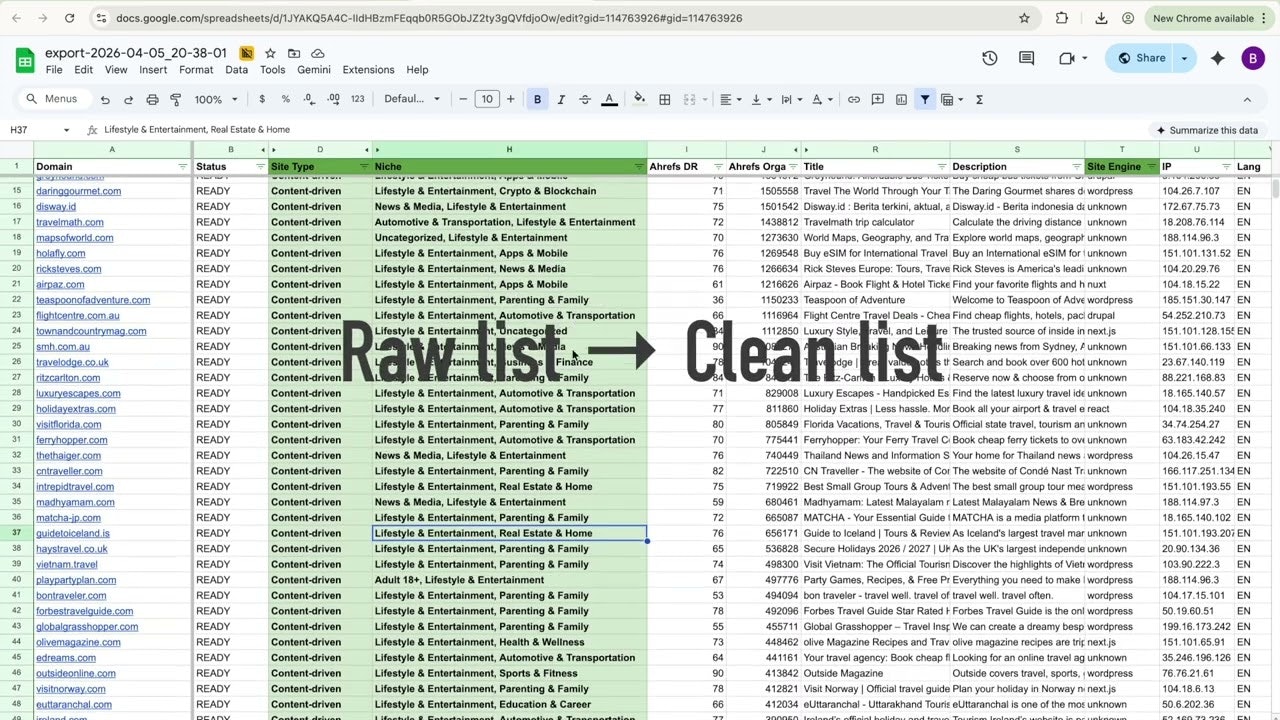The image size is (1280, 720).
Task: Click the Gemini spark icon in header
Action: point(1217,58)
